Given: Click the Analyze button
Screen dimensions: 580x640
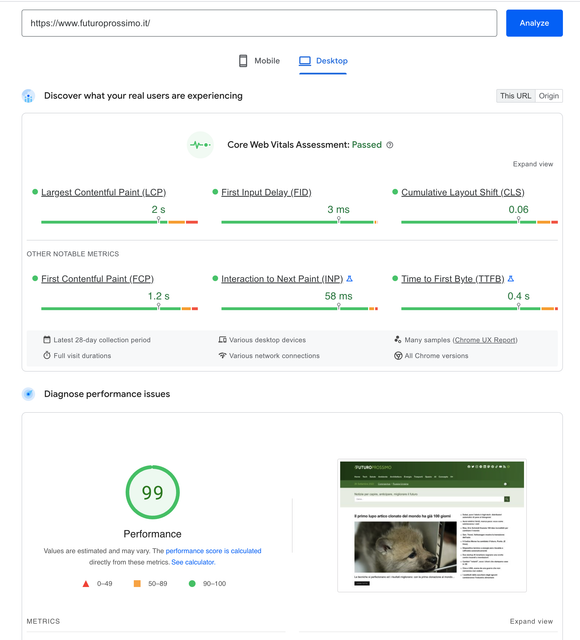Looking at the screenshot, I should (534, 23).
